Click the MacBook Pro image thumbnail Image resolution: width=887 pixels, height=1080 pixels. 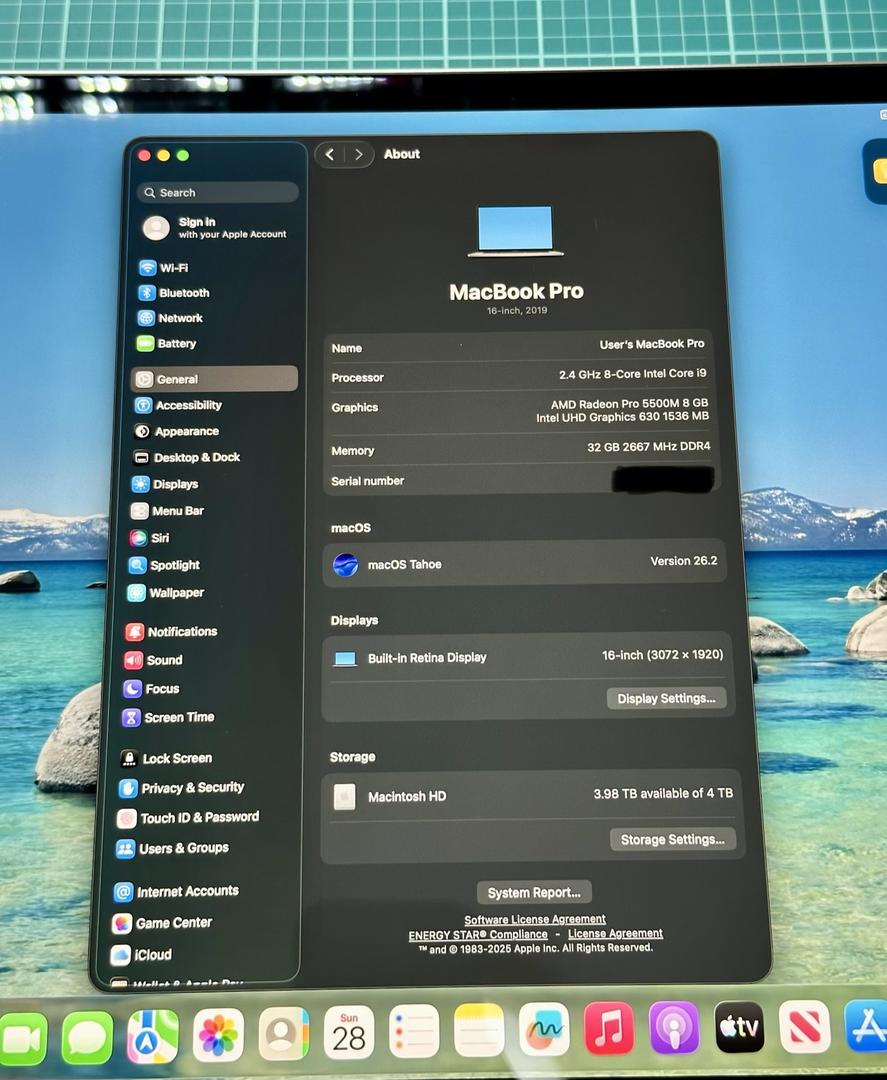(515, 231)
